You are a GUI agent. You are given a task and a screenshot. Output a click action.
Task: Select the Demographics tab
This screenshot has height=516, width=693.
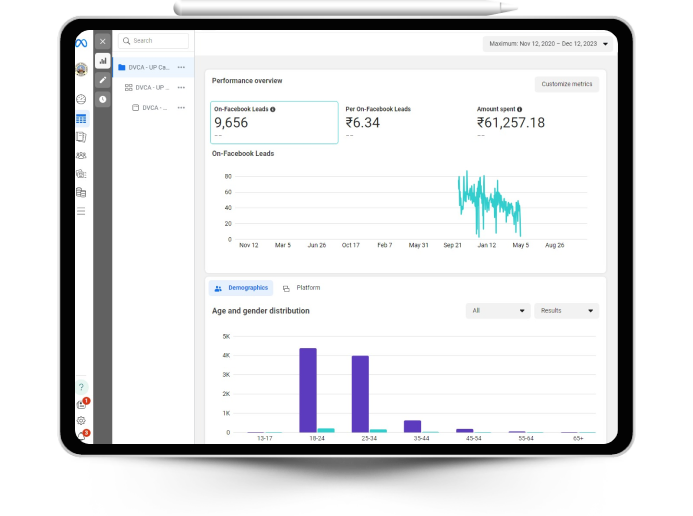(241, 288)
